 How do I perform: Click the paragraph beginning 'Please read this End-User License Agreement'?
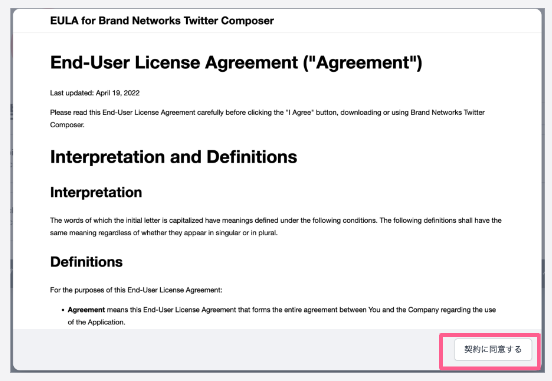[x=268, y=119]
